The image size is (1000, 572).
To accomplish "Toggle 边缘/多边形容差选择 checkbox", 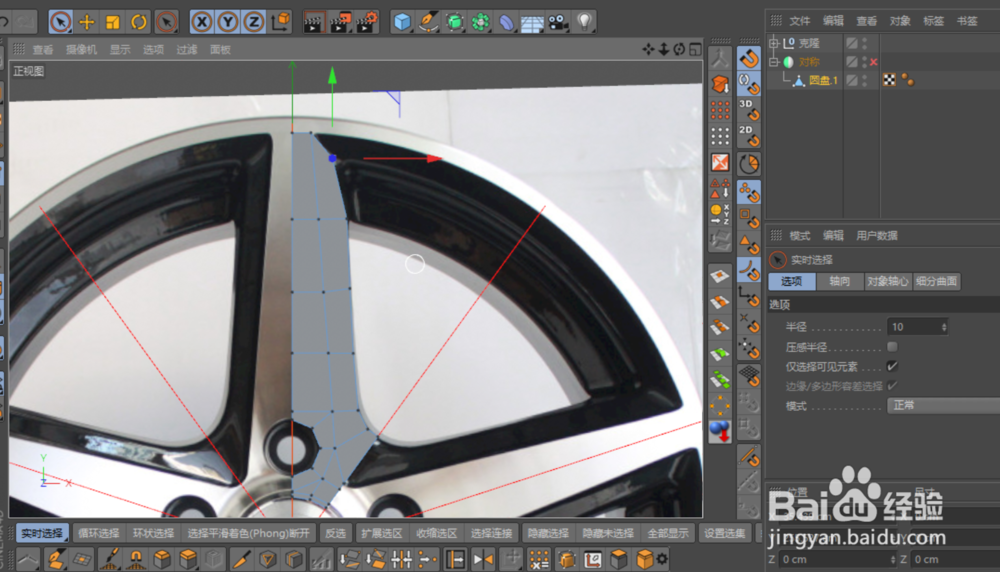I will pyautogui.click(x=892, y=385).
